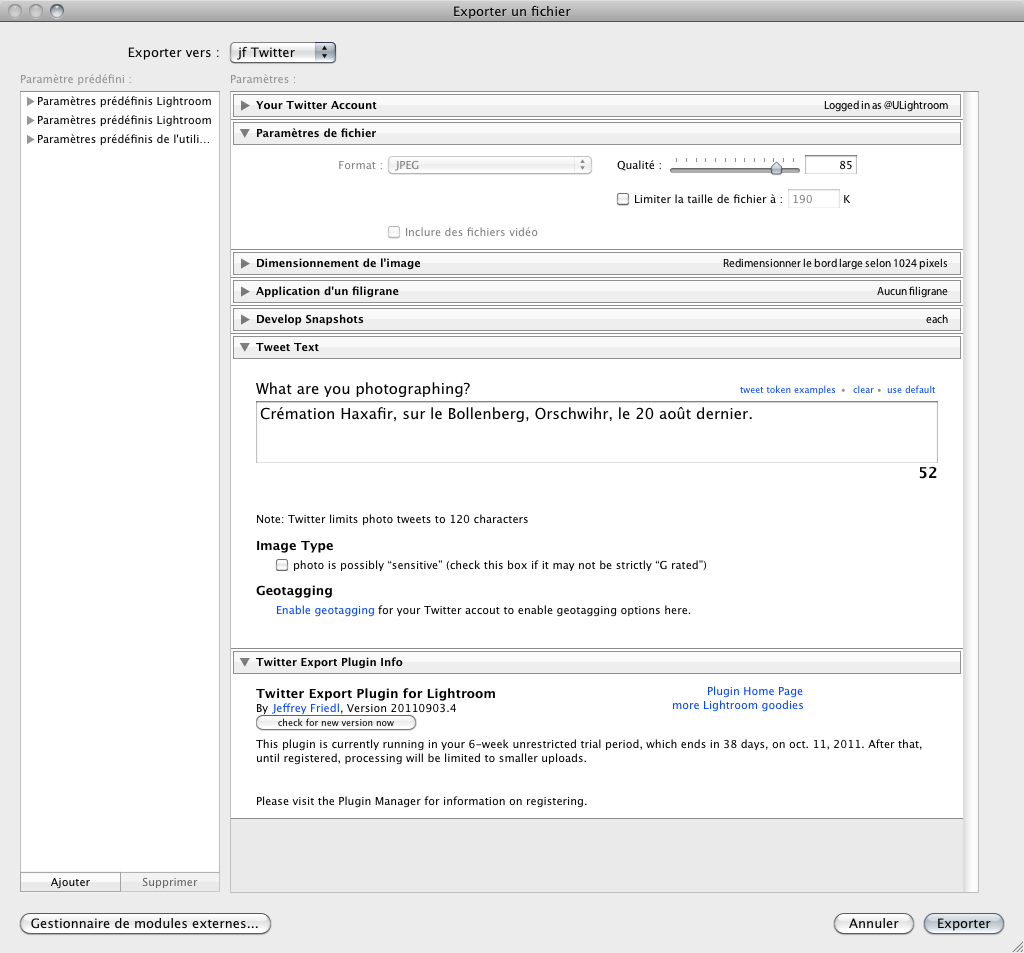Screen dimensions: 1024x953
Task: Tick the 'Inclure des fichiers vidéo' checkbox
Action: pos(394,232)
